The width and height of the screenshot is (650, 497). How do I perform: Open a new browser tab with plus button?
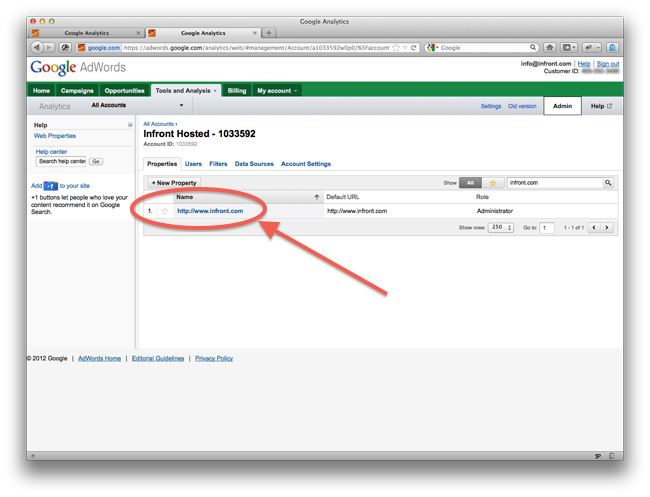tap(269, 33)
